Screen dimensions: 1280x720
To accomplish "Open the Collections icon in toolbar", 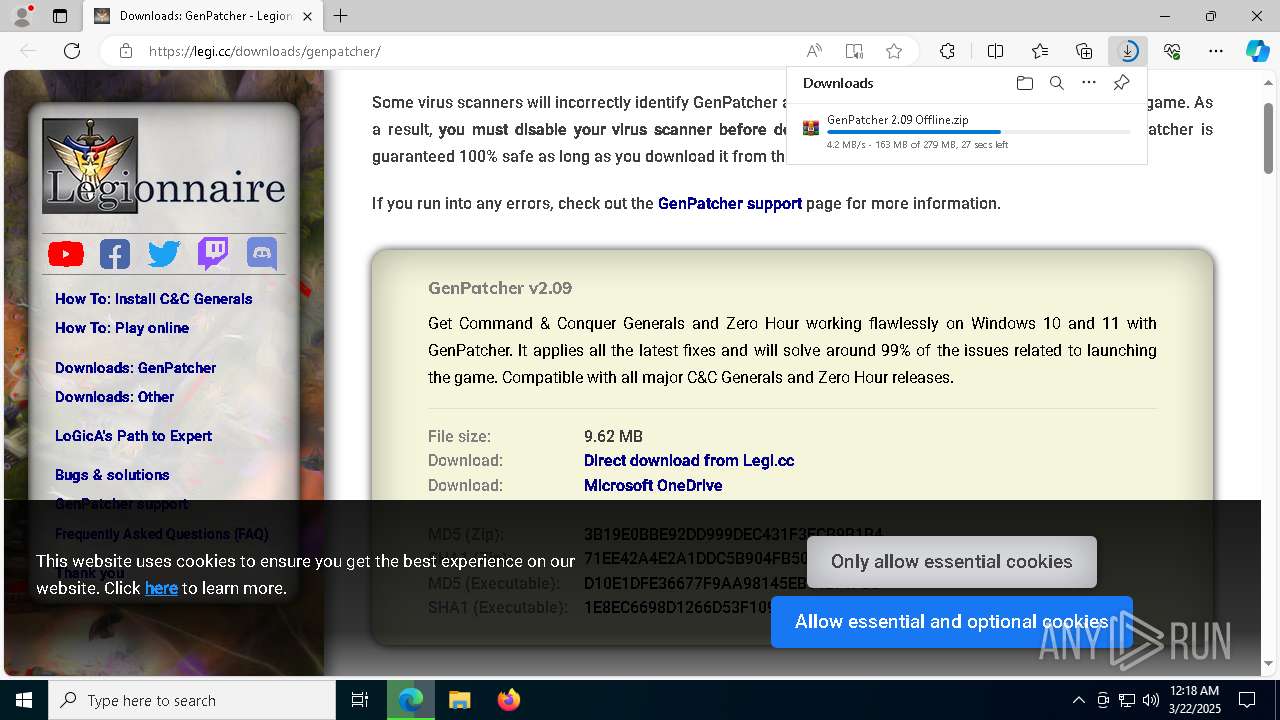I will tap(1084, 51).
